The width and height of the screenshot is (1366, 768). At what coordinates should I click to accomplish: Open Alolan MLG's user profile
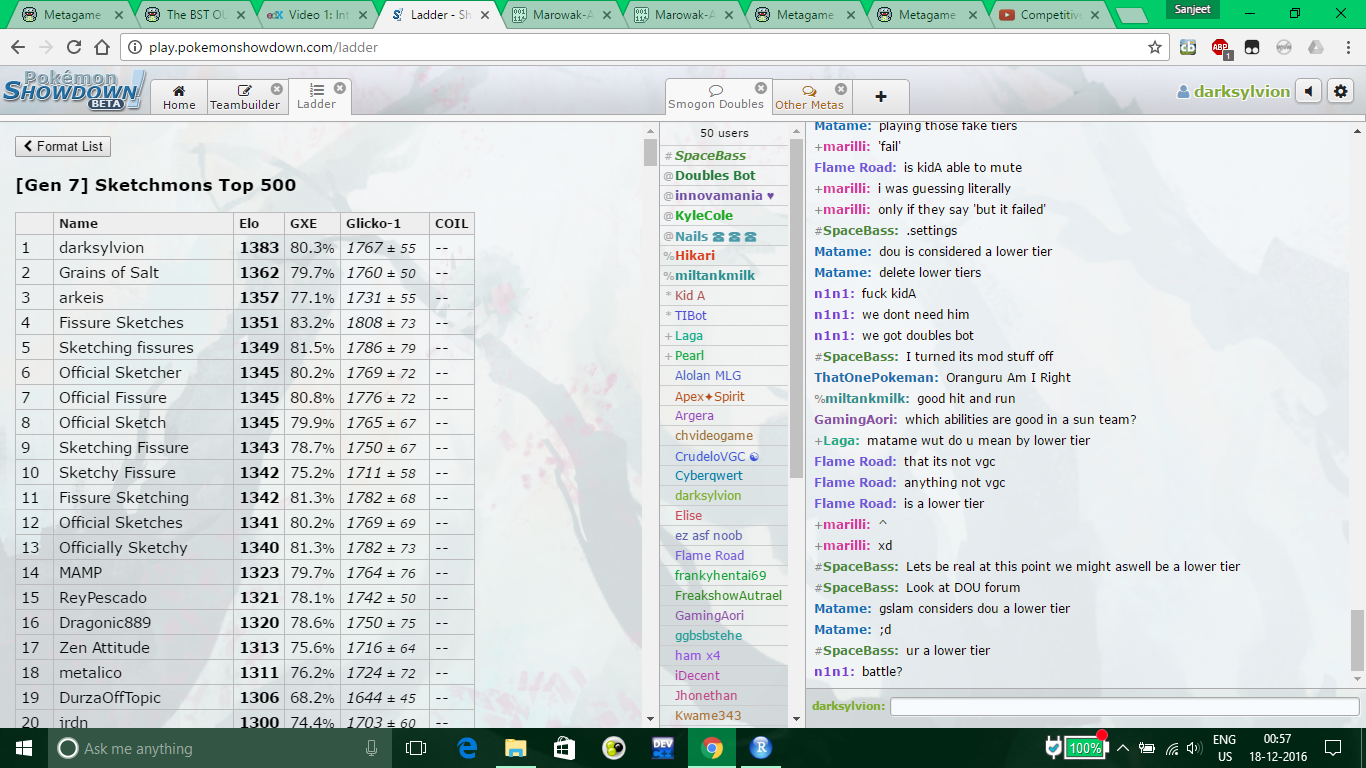[708, 375]
